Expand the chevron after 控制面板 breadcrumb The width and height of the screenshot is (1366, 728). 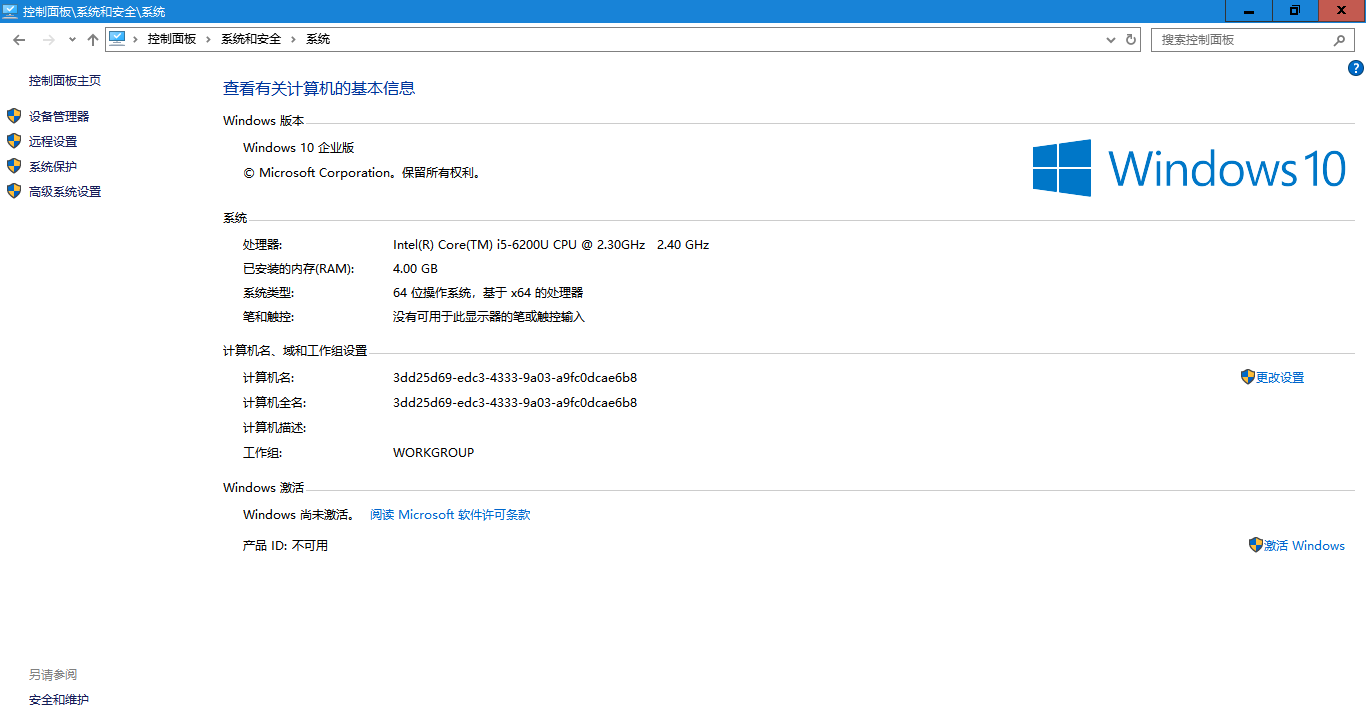click(209, 39)
